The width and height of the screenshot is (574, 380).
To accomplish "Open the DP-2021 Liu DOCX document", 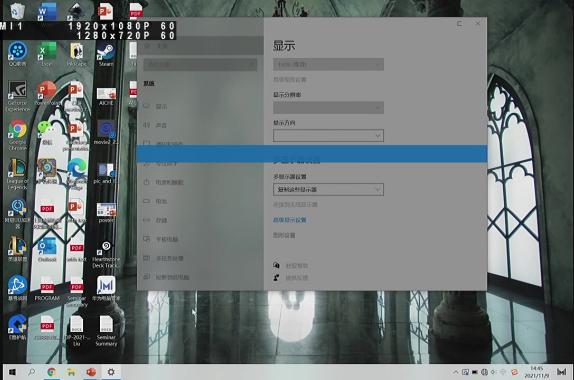I will coord(76,331).
